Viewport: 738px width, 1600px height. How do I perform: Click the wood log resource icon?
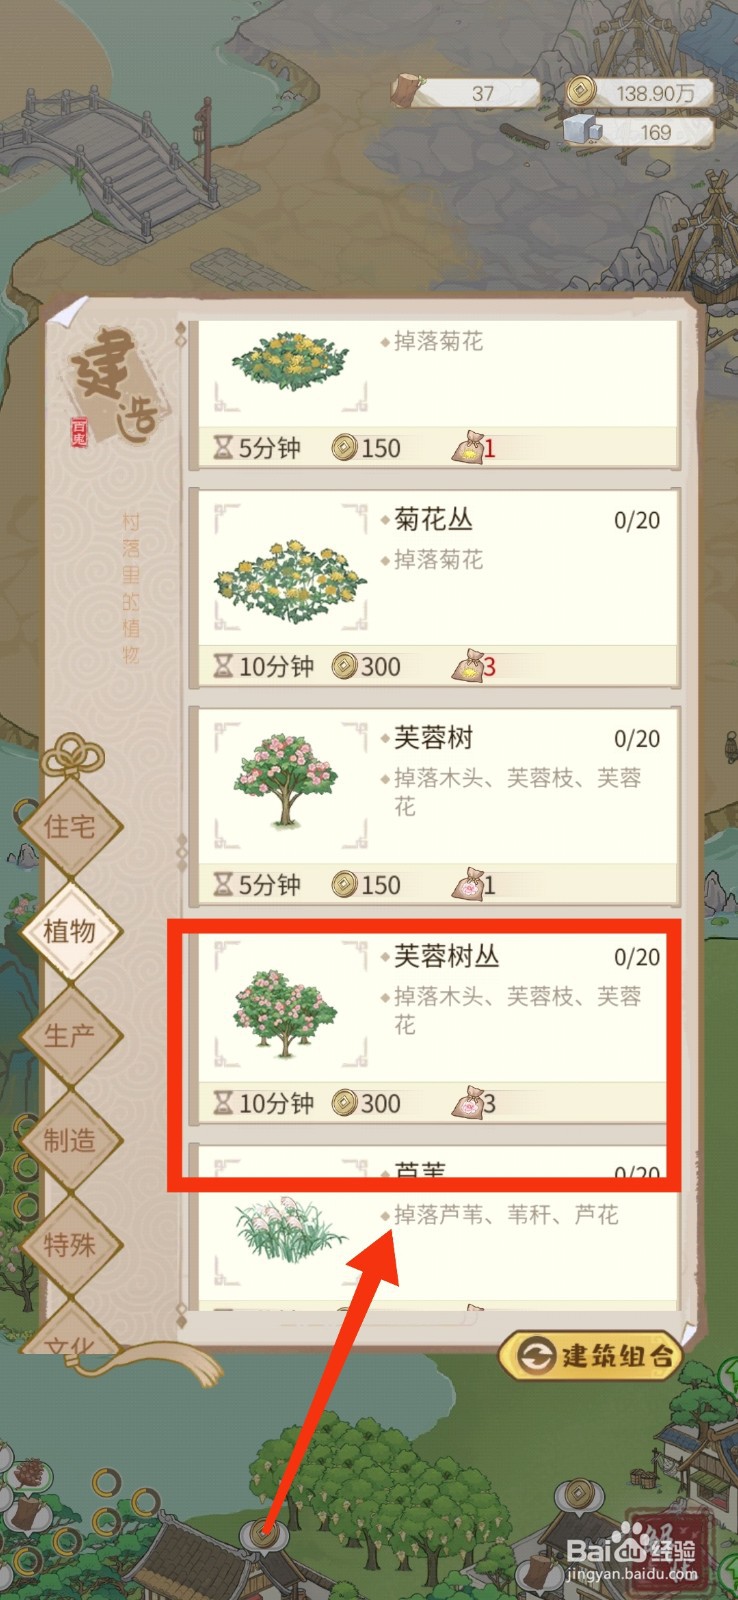(x=406, y=90)
